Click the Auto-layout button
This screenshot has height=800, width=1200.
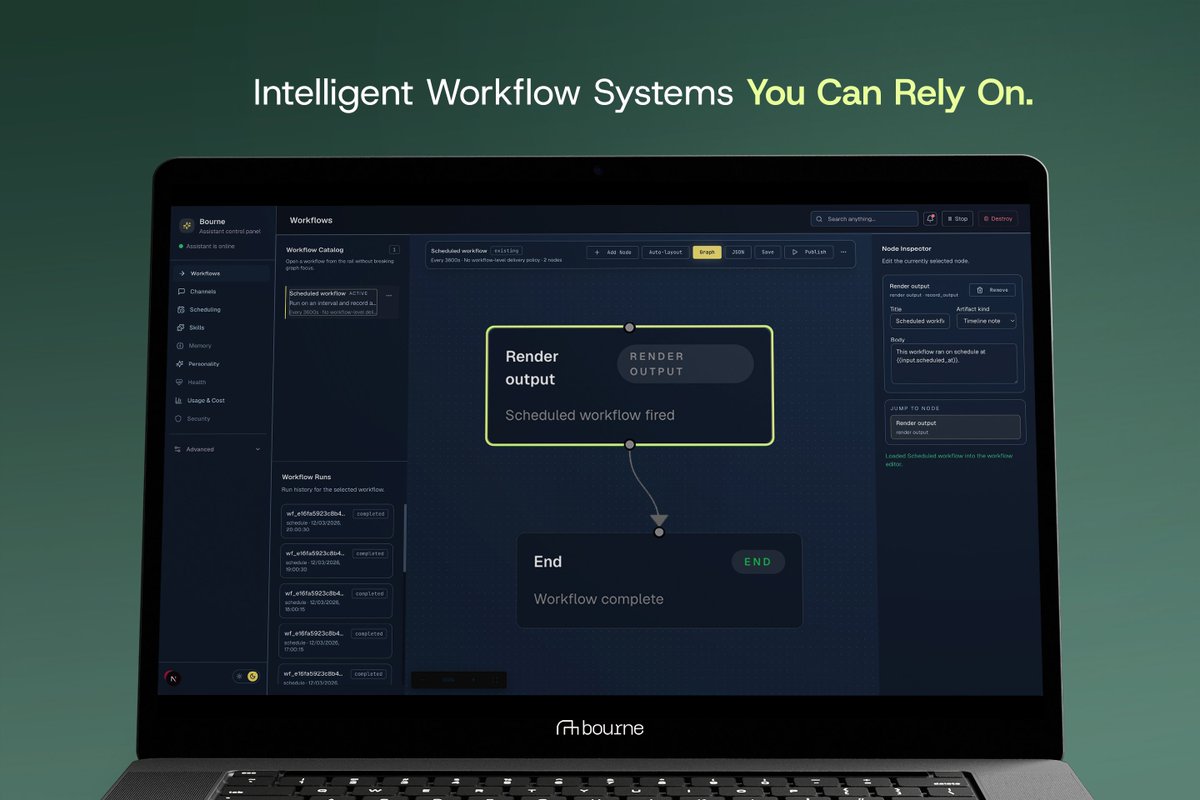(x=665, y=252)
